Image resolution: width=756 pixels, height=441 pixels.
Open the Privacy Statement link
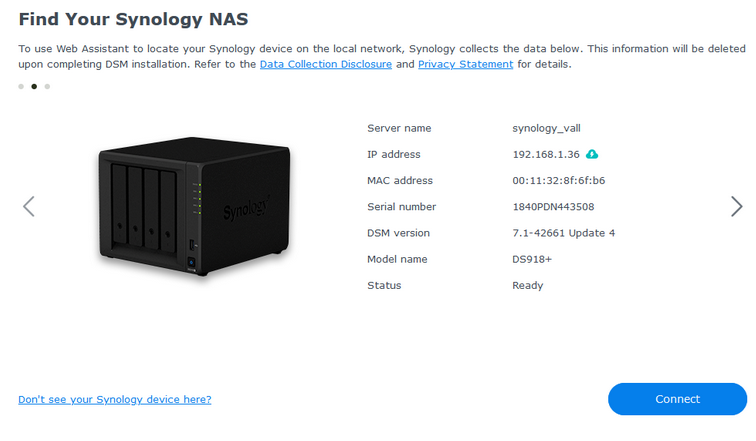coord(465,64)
